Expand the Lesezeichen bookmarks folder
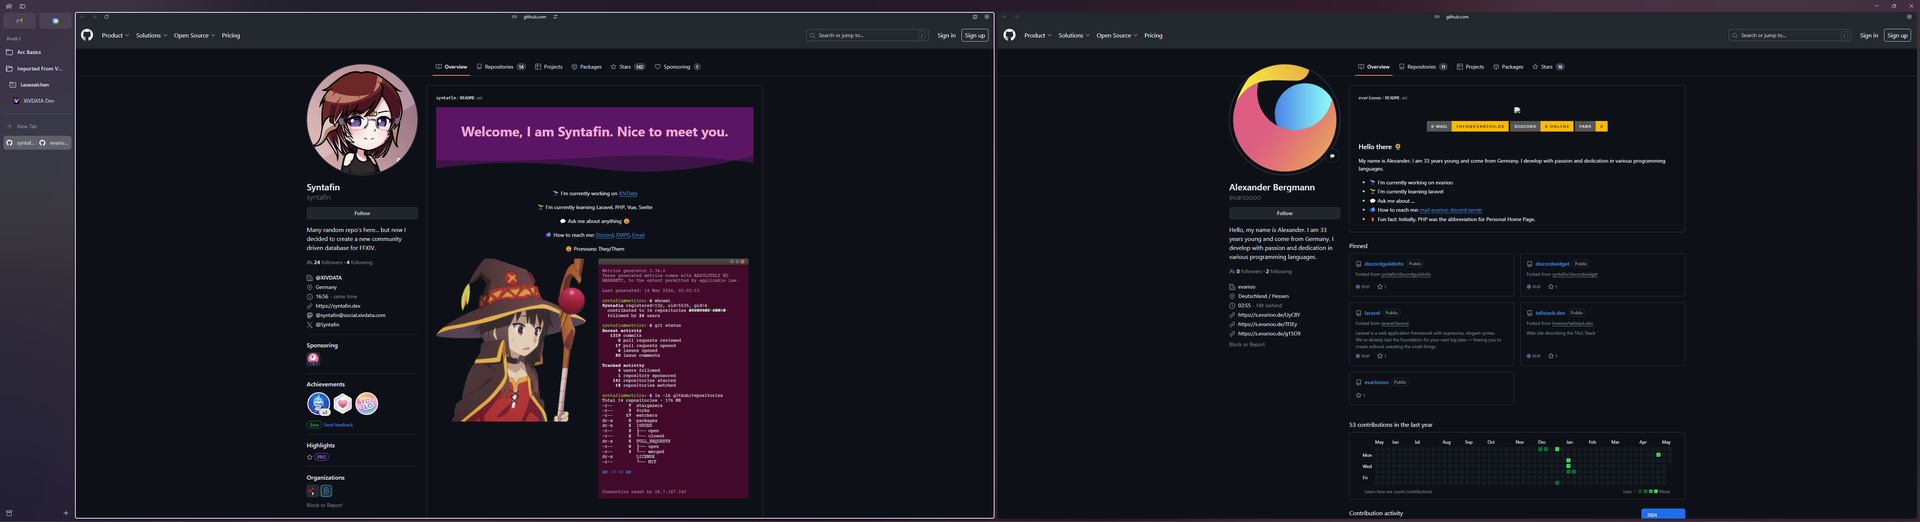1920x522 pixels. coord(34,85)
